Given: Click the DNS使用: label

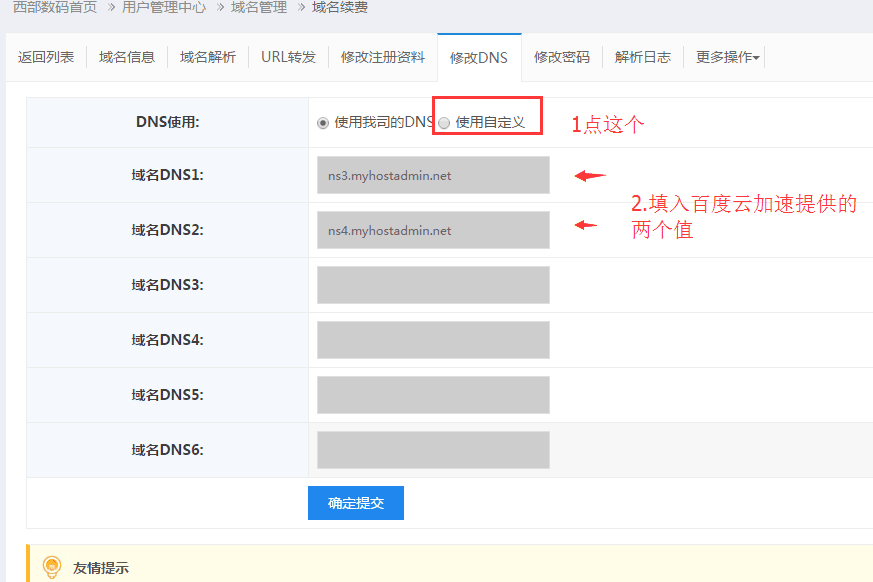Looking at the screenshot, I should click(x=168, y=122).
